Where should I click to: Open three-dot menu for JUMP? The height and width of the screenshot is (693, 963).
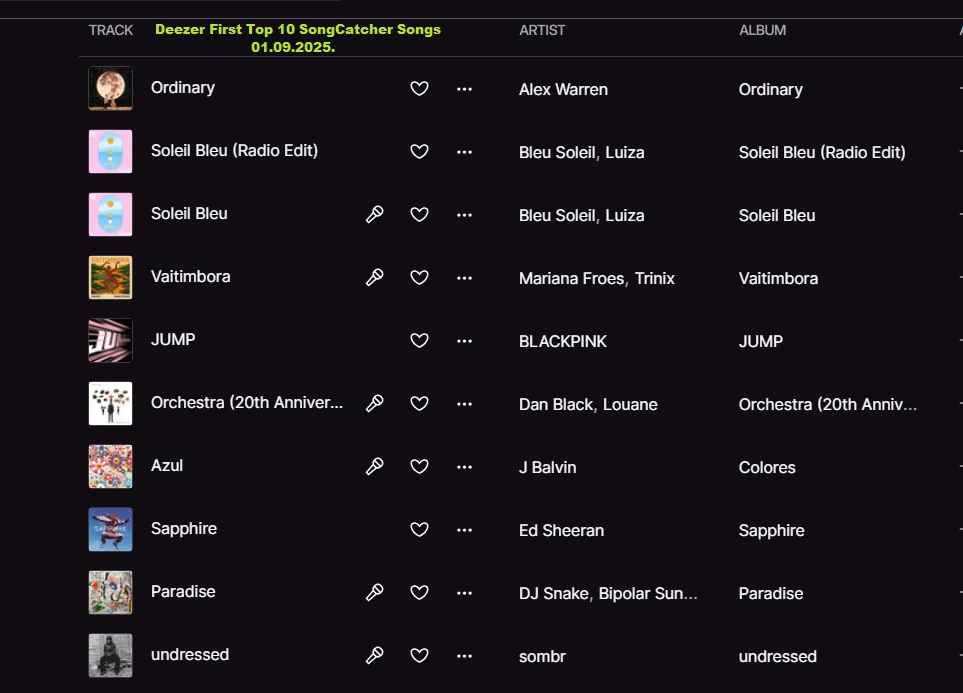coord(464,341)
